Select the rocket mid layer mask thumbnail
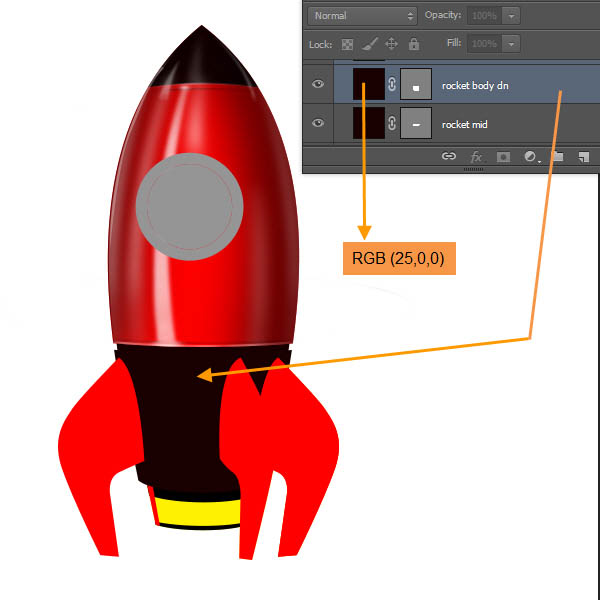Image resolution: width=600 pixels, height=600 pixels. tap(415, 123)
